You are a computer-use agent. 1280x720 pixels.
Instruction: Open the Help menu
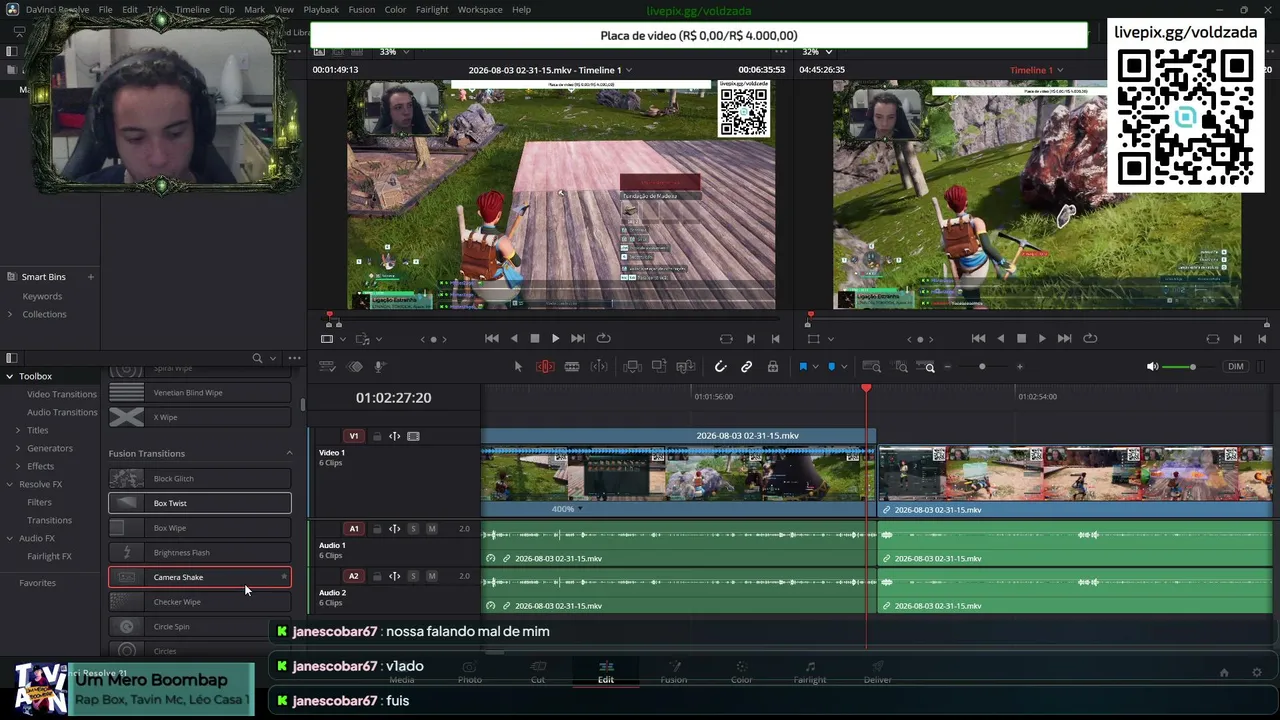point(521,10)
